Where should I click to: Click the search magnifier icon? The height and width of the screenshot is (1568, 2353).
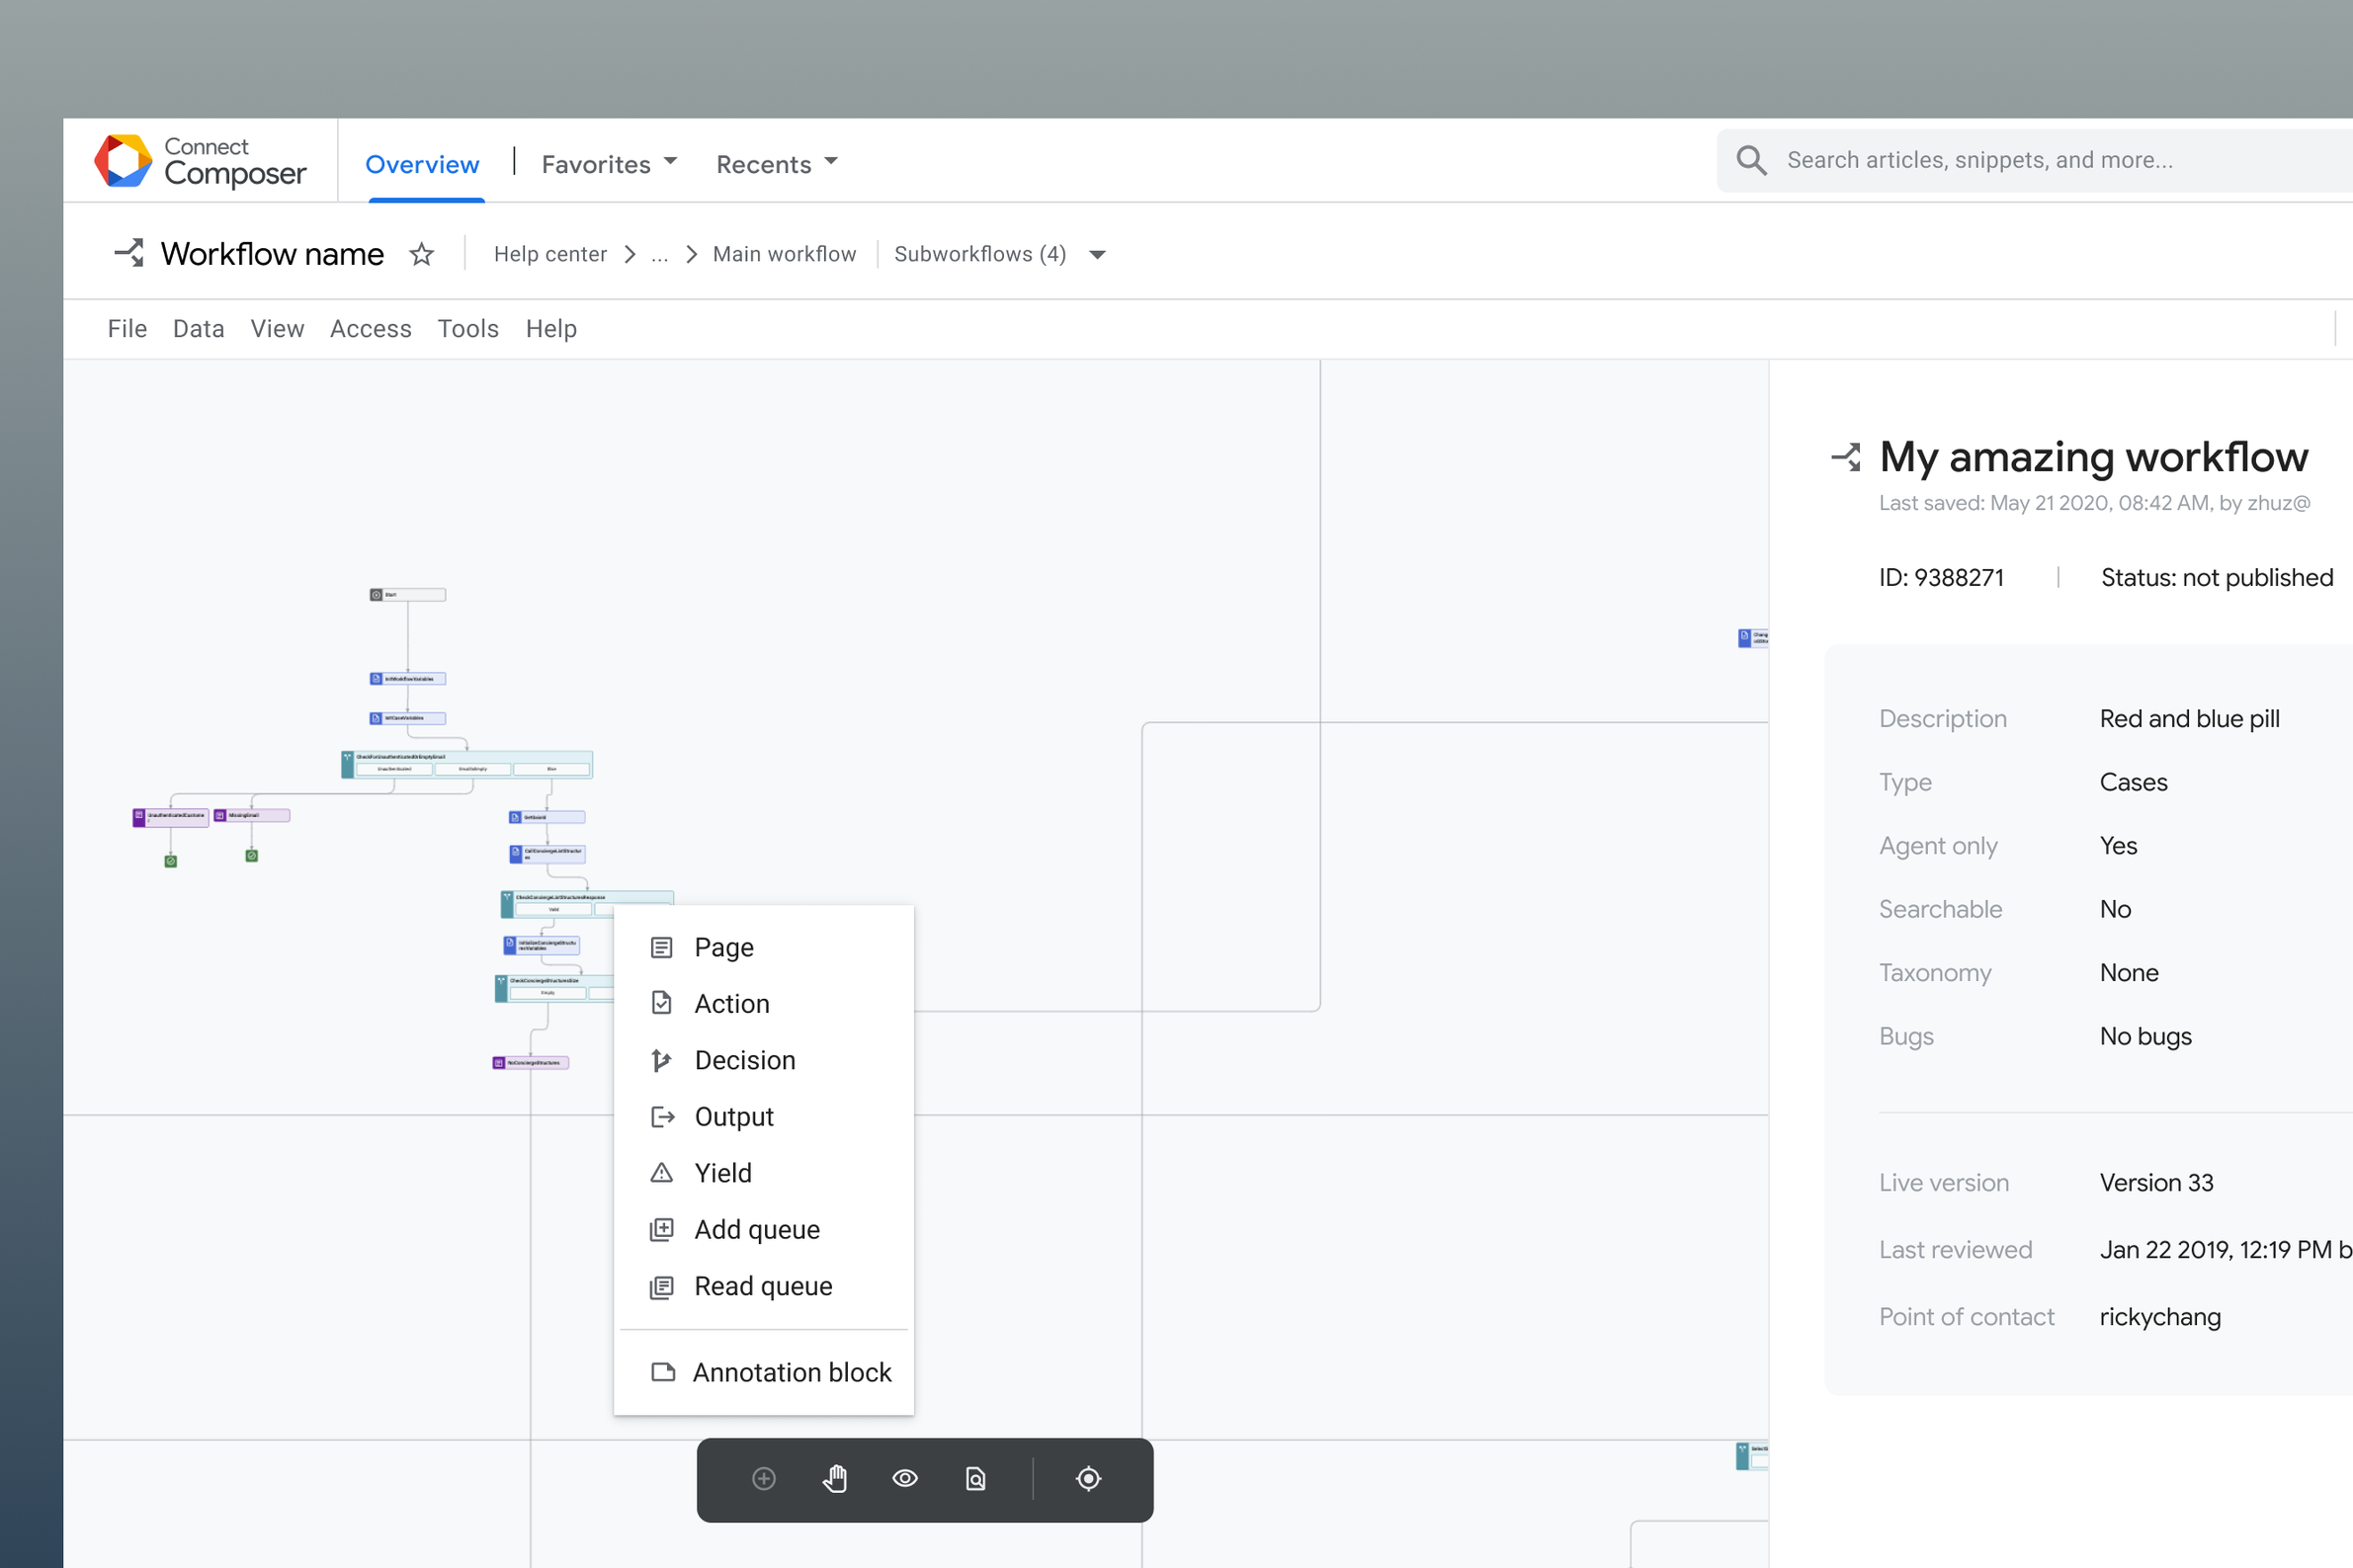(1751, 160)
